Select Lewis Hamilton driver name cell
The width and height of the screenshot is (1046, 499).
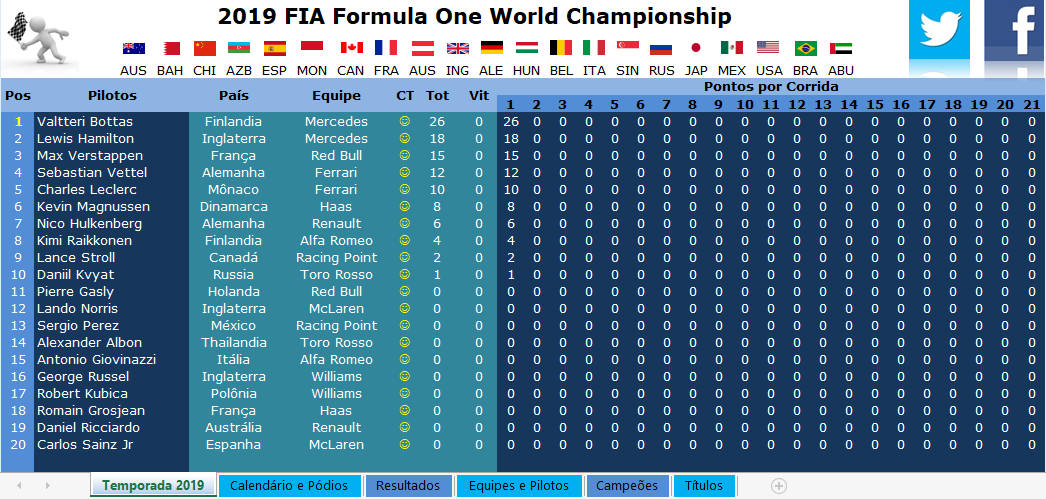pyautogui.click(x=85, y=139)
